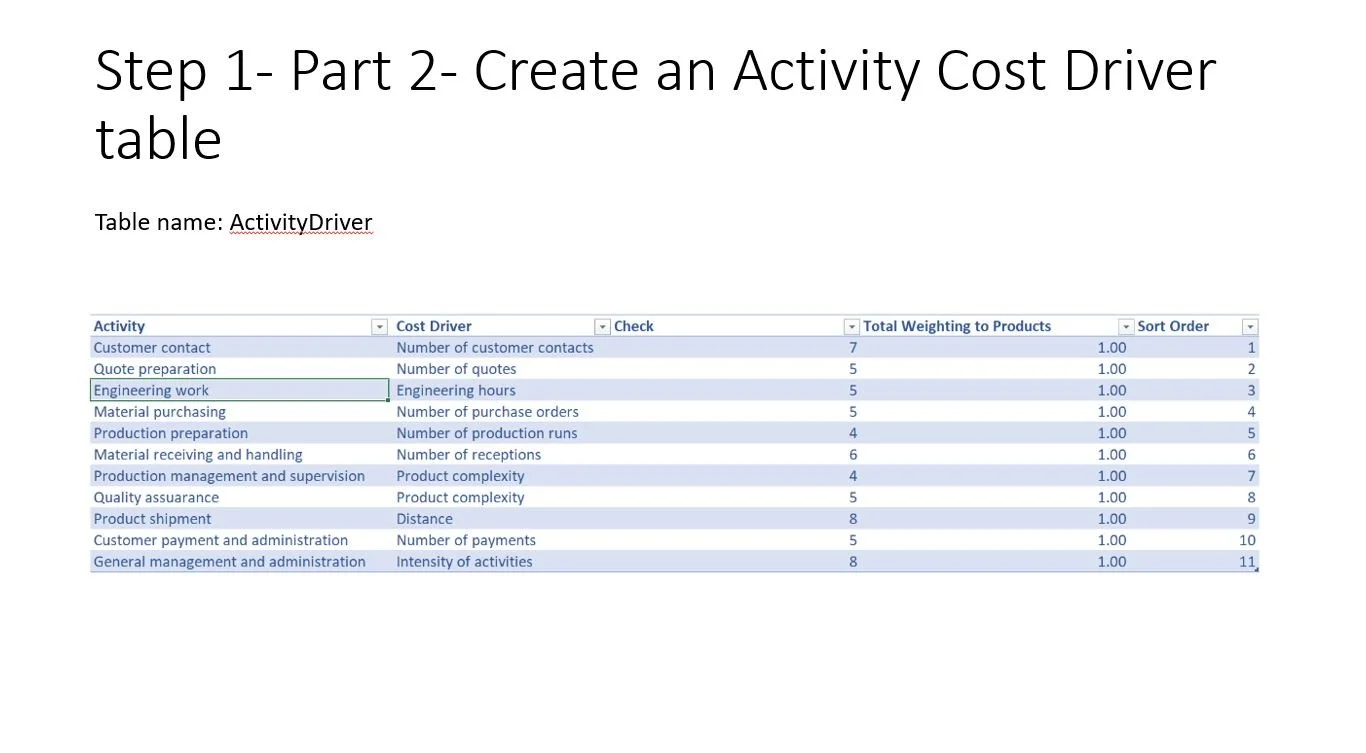
Task: Select the General management and administration cell
Action: (229, 561)
